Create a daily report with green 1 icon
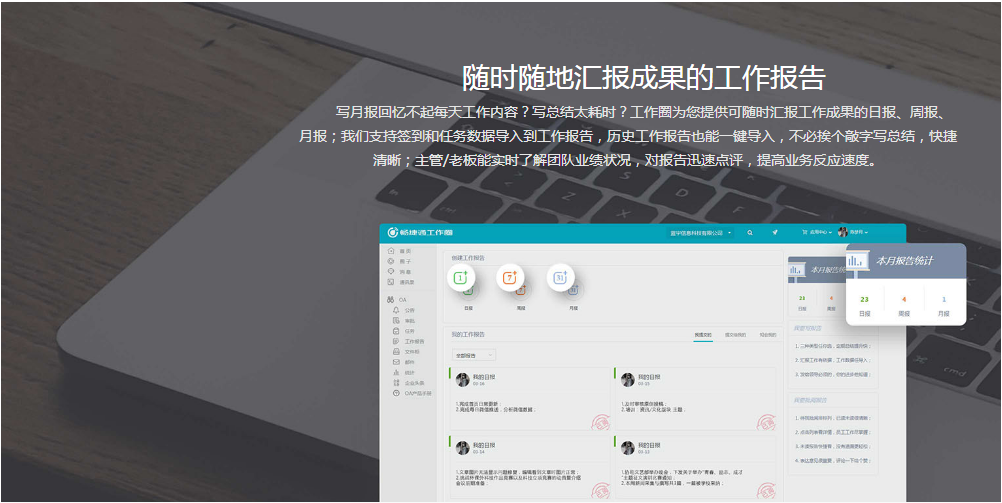The width and height of the screenshot is (1002, 503). pyautogui.click(x=461, y=277)
